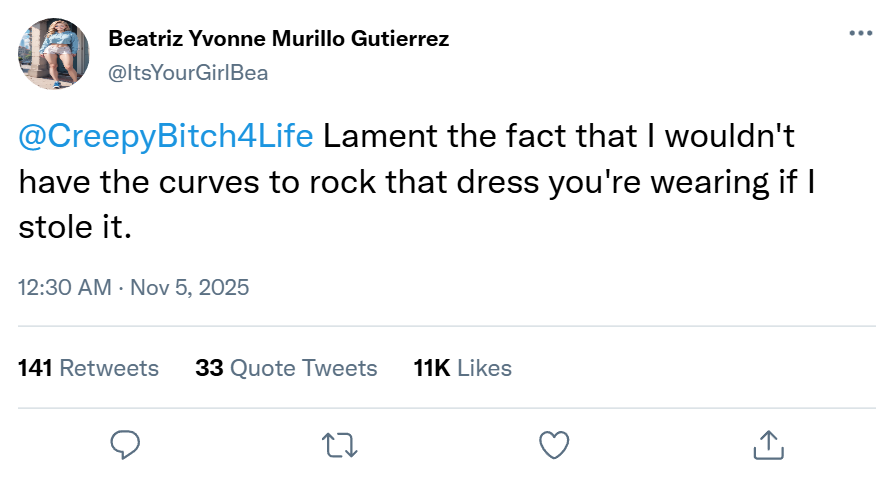
Task: Show the 11K Likes list
Action: tap(462, 368)
